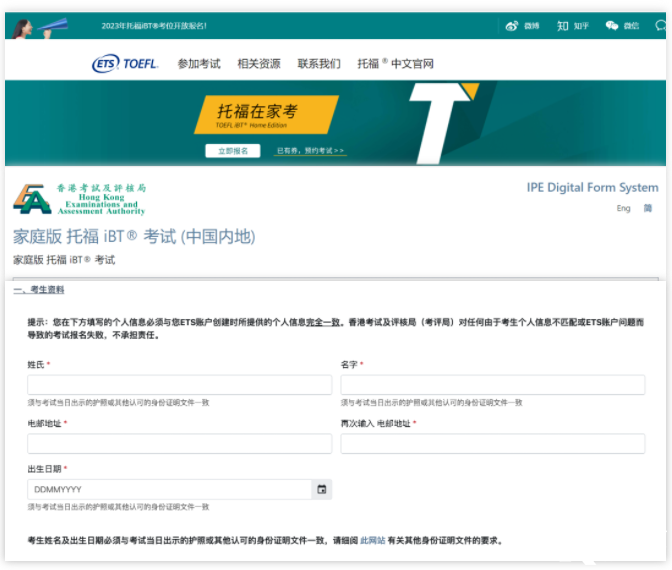Focus the 名字 input field

(493, 385)
